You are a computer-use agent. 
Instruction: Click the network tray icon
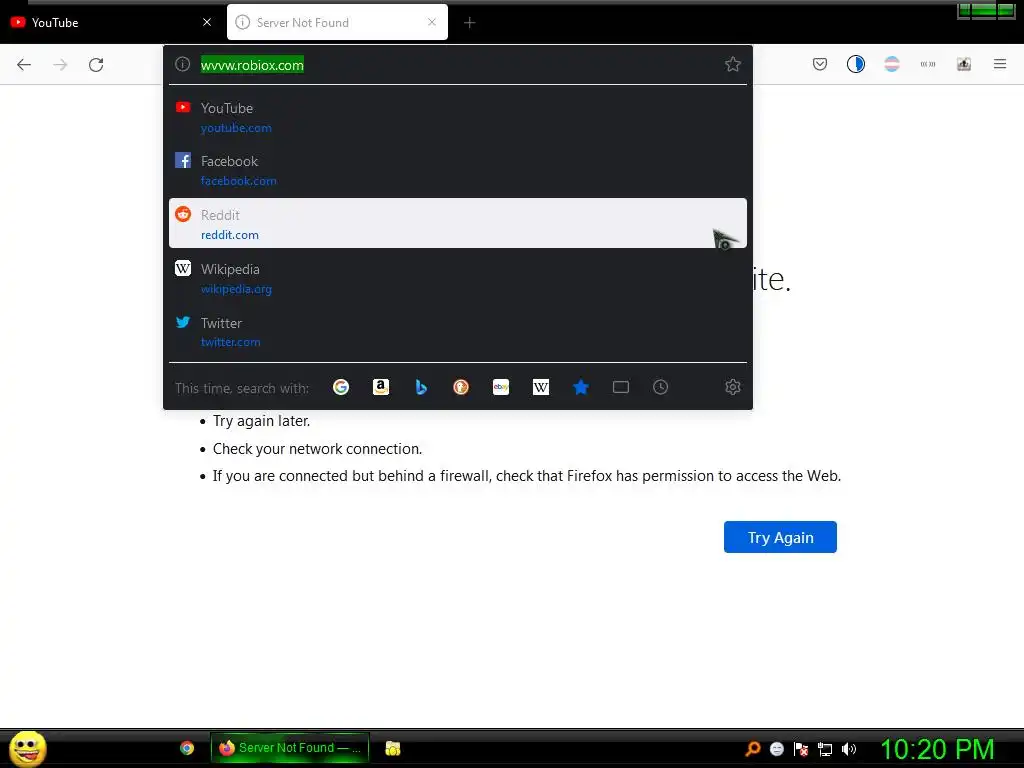pyautogui.click(x=825, y=749)
